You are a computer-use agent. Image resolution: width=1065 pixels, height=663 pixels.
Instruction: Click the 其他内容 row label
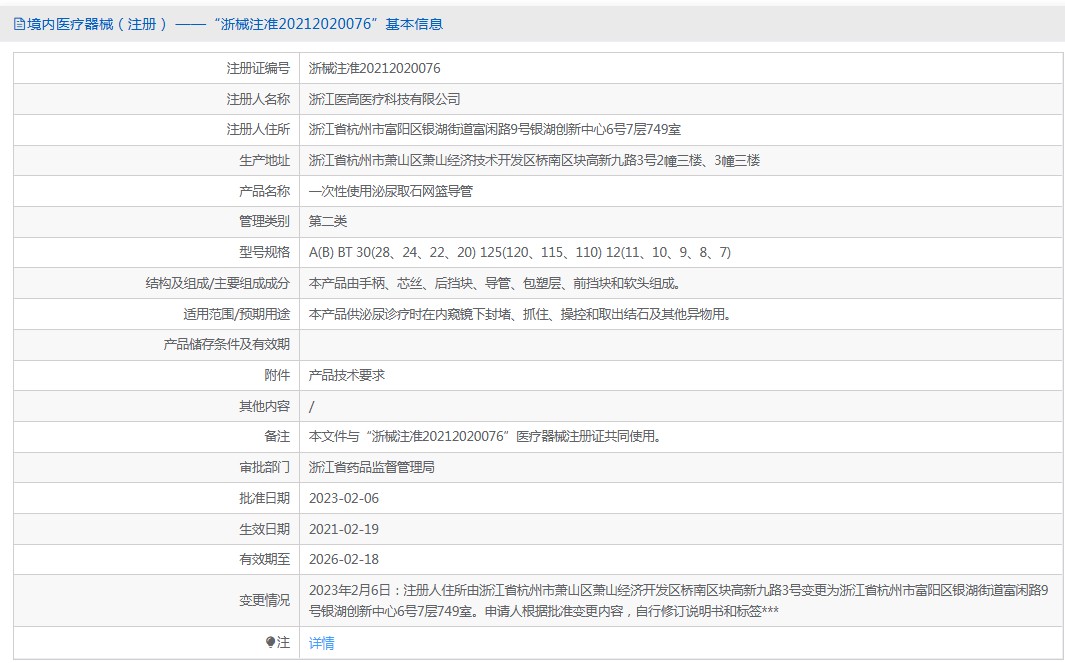264,406
